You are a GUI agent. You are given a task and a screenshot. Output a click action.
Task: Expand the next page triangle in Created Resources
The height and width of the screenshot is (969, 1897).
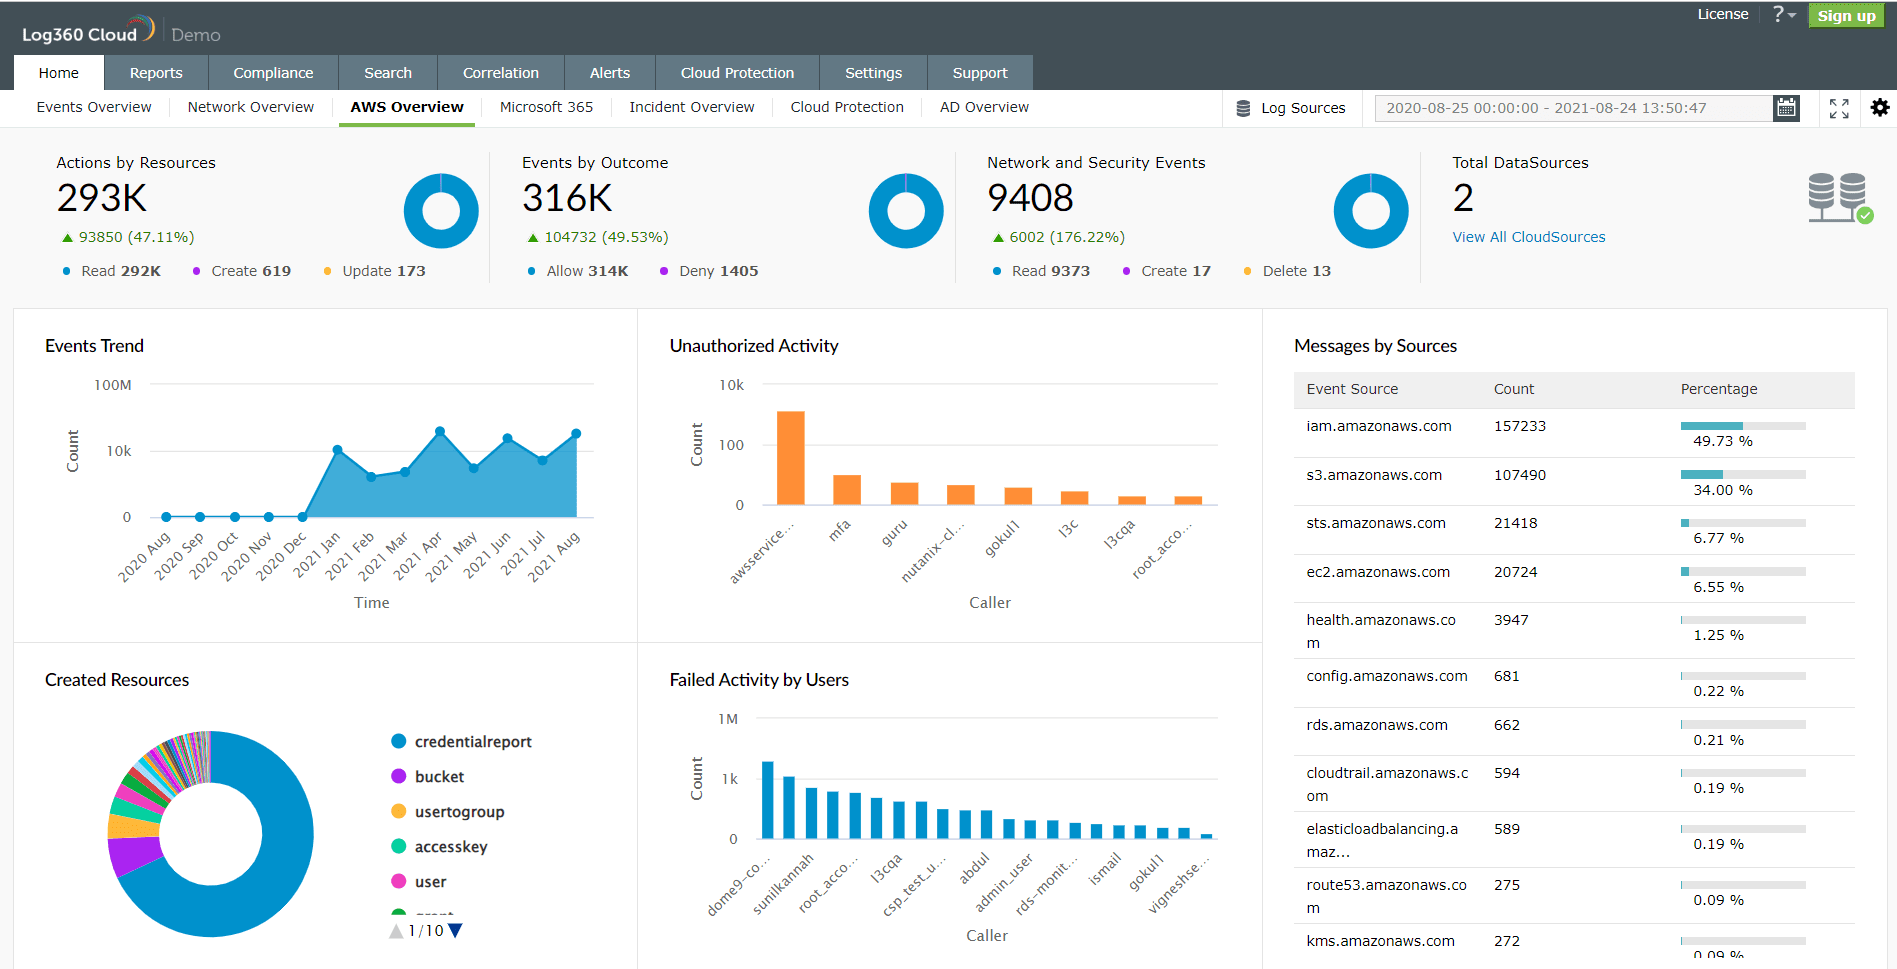pyautogui.click(x=455, y=929)
